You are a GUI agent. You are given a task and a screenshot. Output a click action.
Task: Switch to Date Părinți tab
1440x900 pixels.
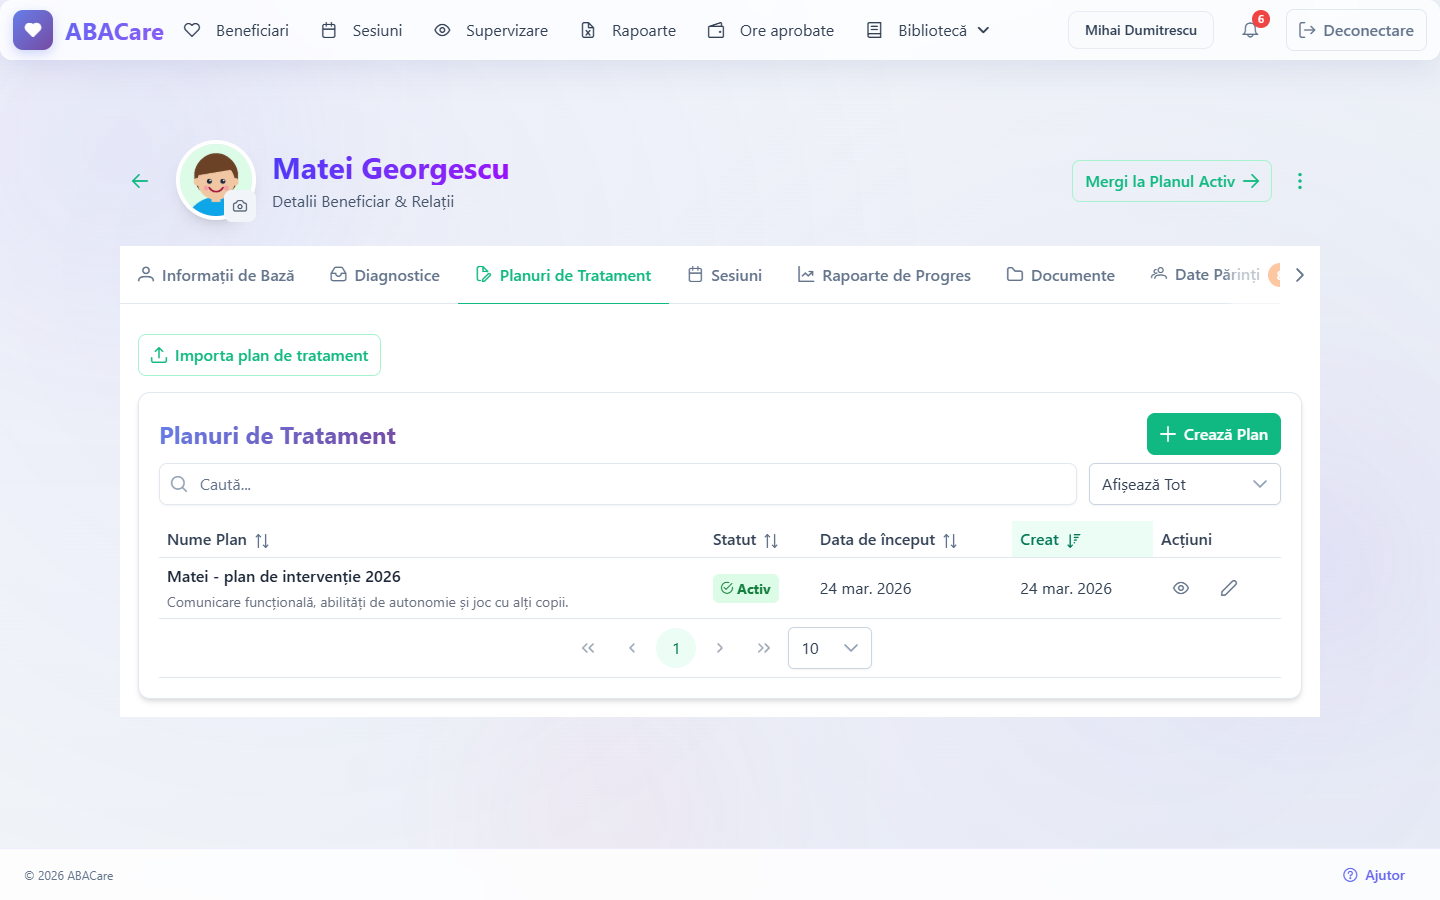click(1205, 275)
